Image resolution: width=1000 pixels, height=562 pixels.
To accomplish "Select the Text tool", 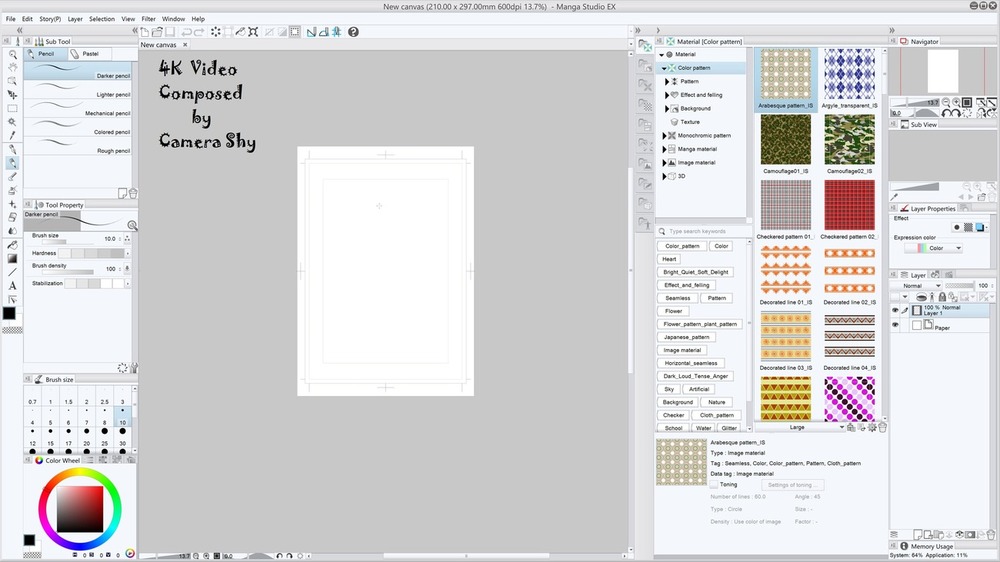I will click(12, 286).
